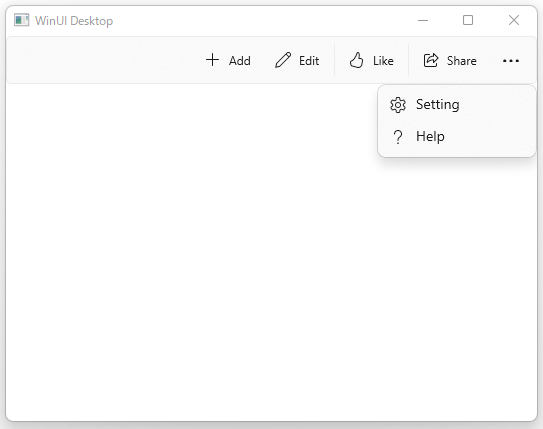Click blank command bar space left of Add

coord(104,60)
